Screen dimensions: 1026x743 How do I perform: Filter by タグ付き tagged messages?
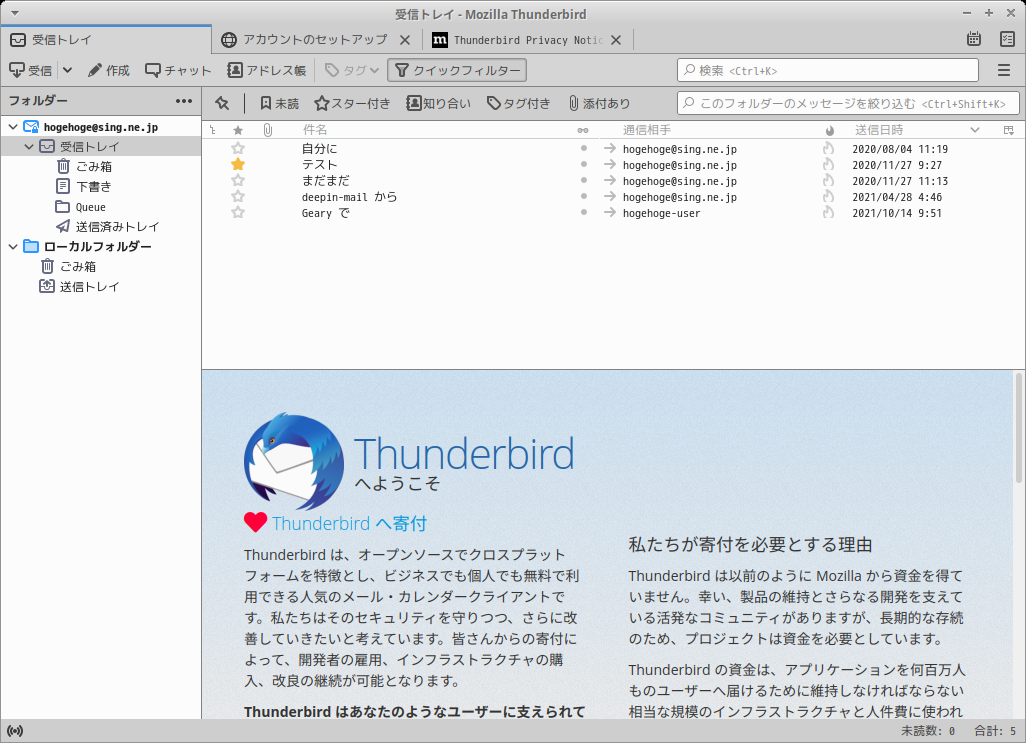coord(519,103)
